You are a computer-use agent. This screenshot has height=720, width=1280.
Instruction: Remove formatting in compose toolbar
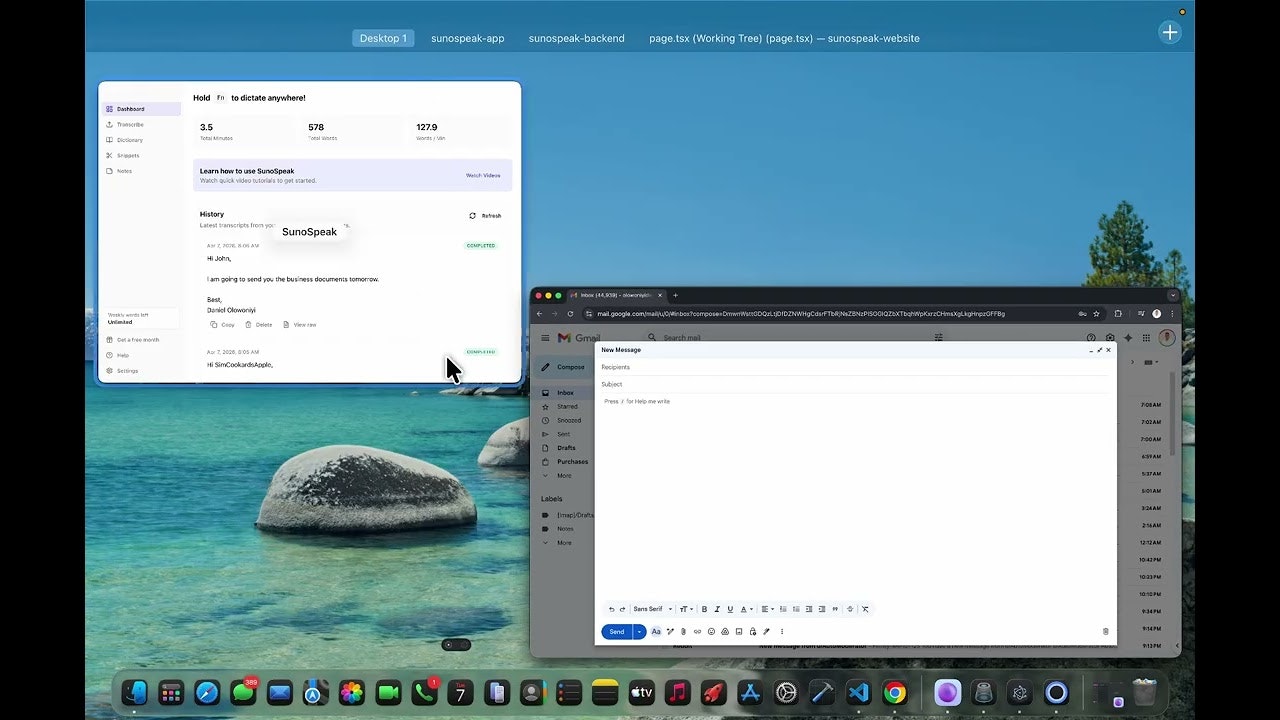pyautogui.click(x=865, y=609)
